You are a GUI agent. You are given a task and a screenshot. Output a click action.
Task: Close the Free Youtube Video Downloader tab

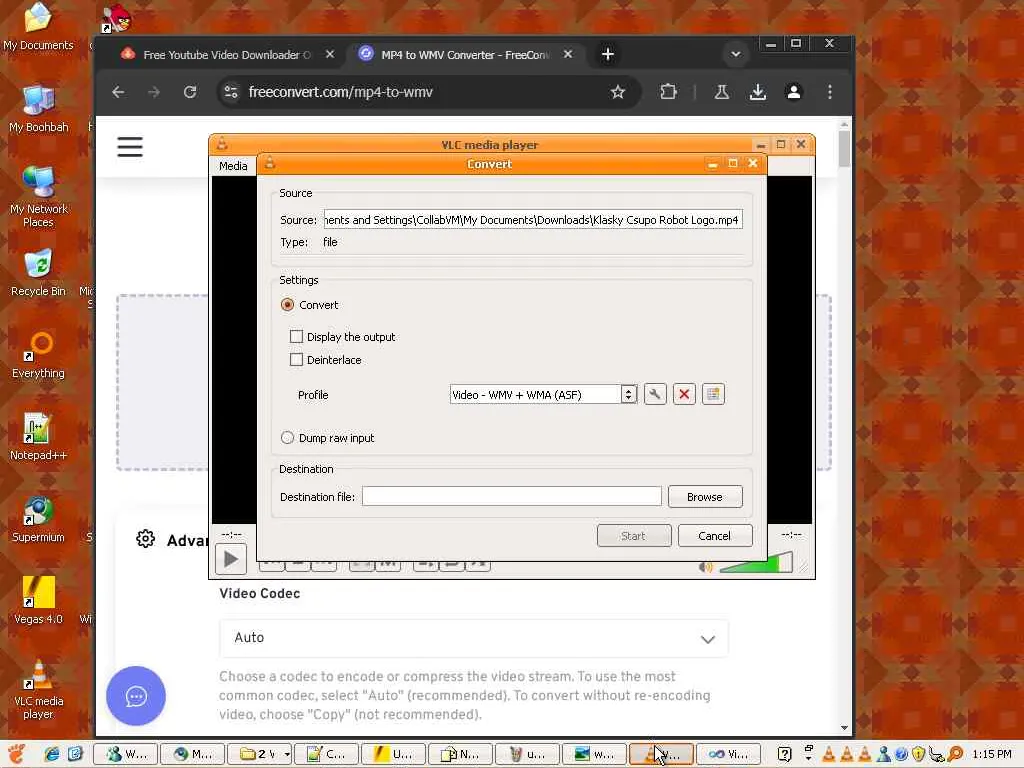click(x=330, y=55)
